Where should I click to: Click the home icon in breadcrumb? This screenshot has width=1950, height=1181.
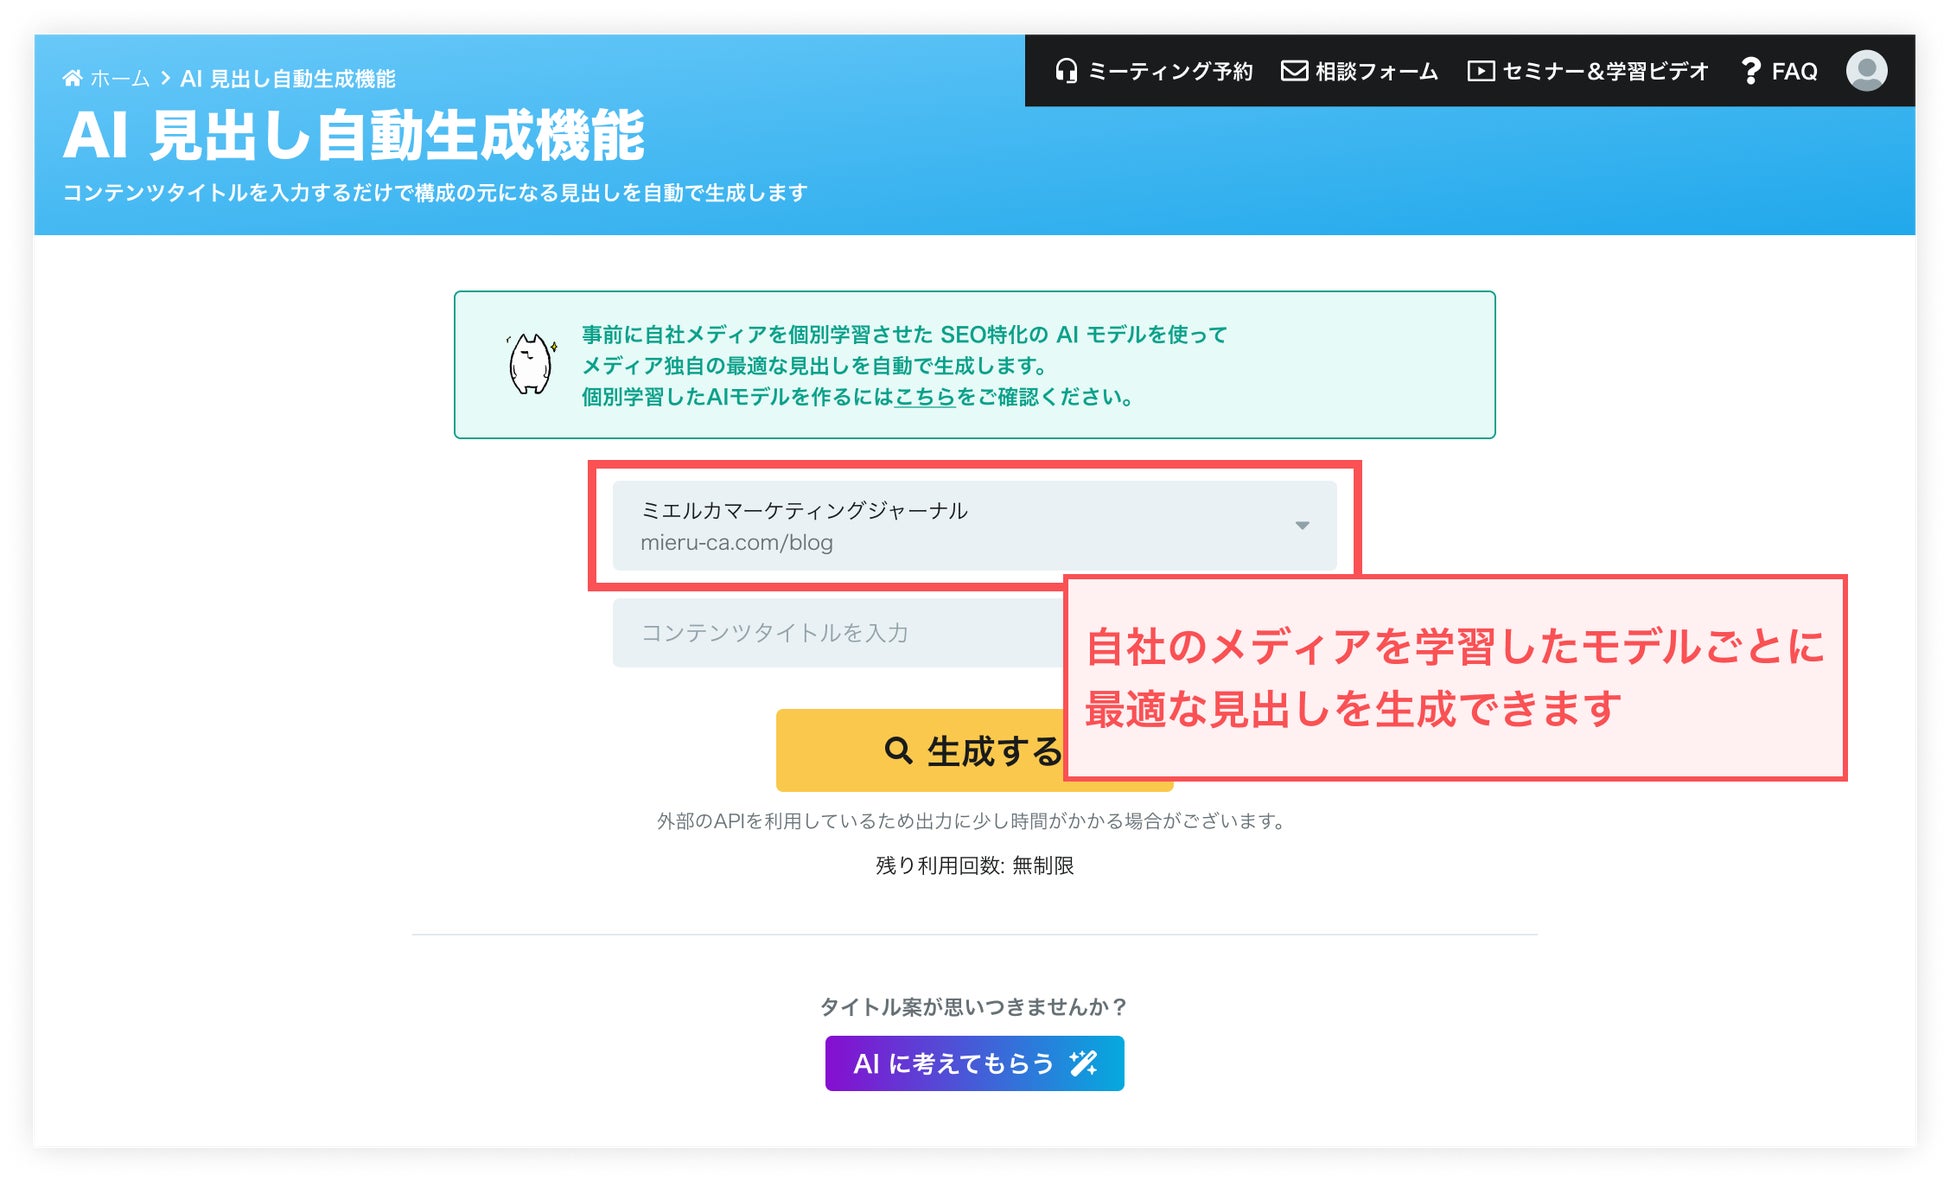[x=72, y=78]
